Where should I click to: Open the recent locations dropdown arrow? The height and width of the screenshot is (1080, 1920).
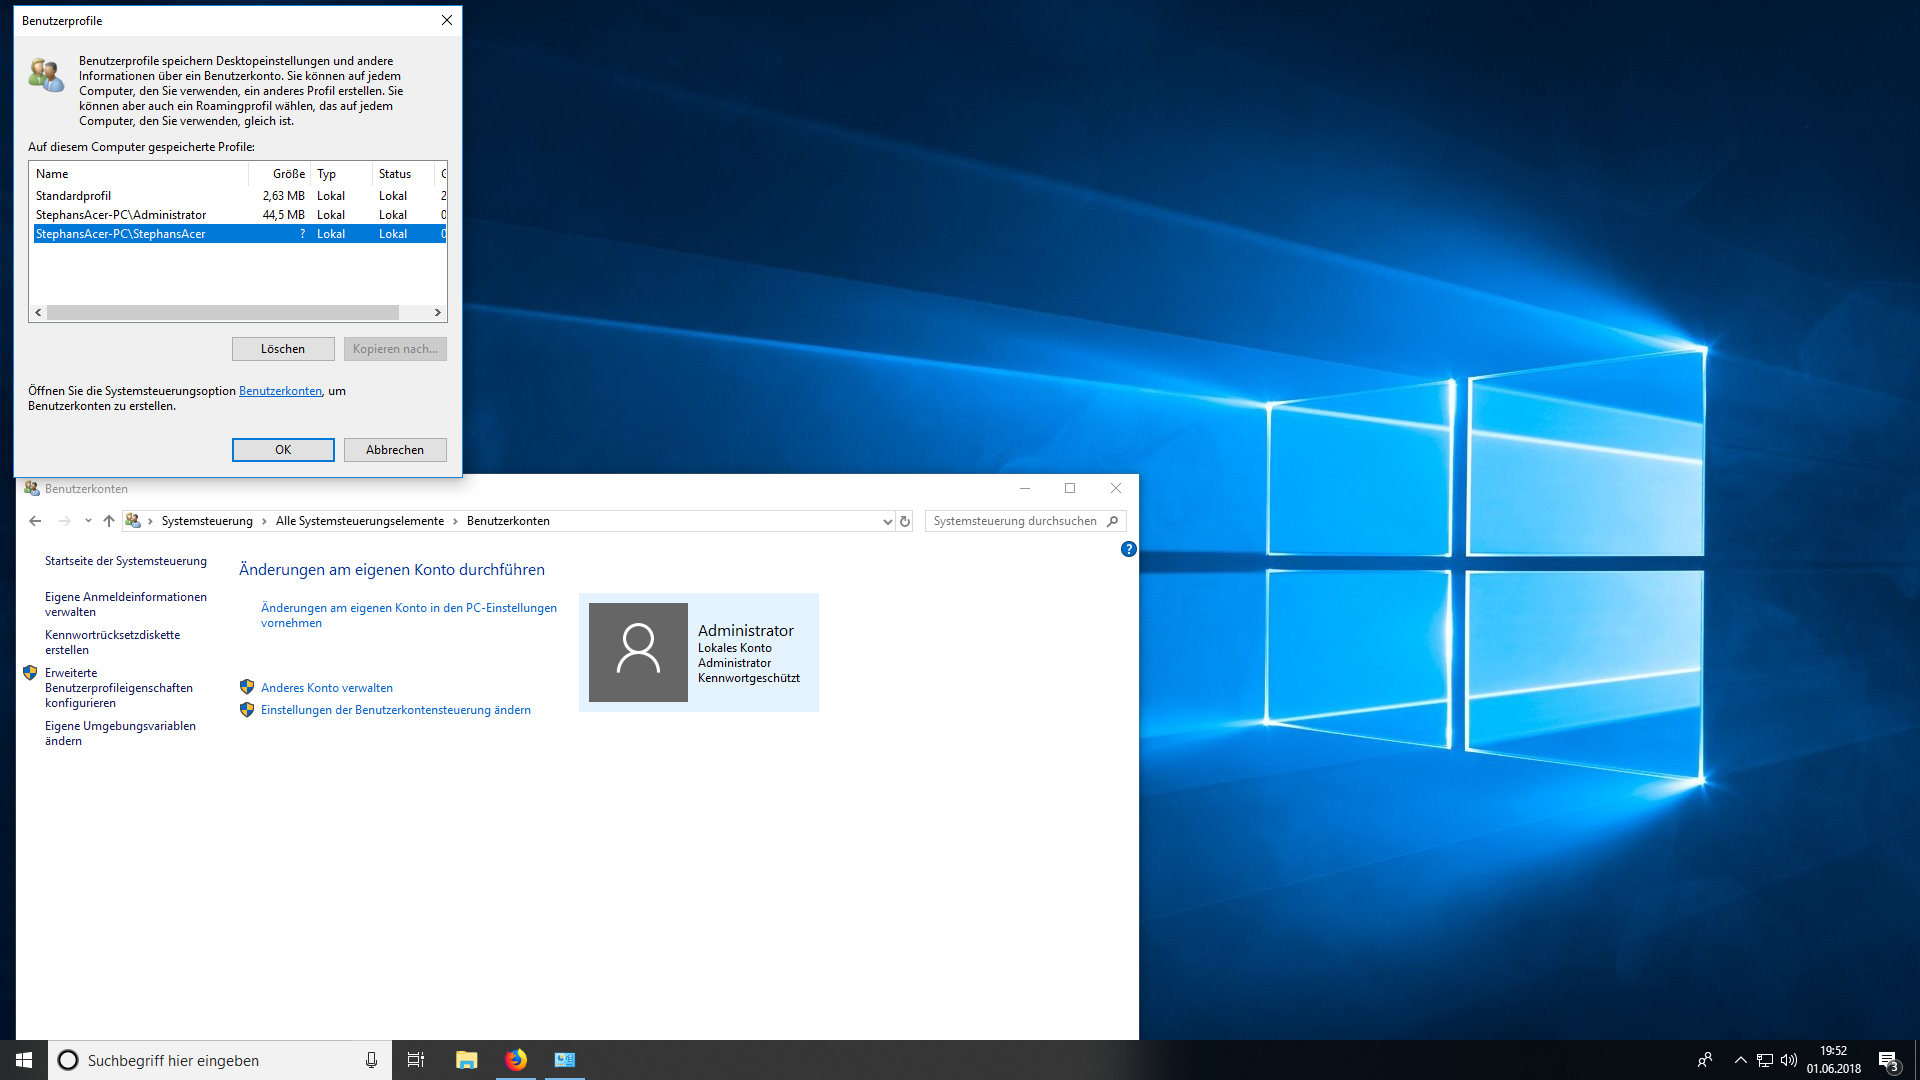88,521
